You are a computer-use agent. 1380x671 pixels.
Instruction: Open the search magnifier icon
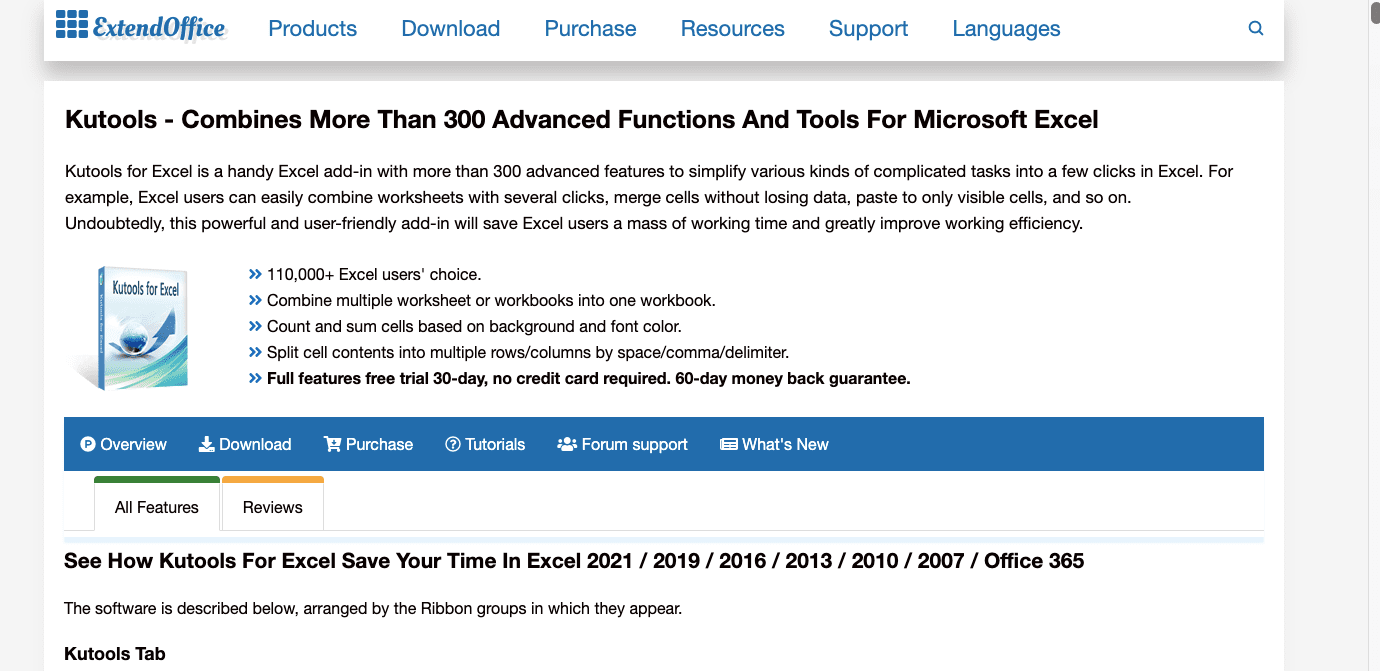[x=1256, y=29]
